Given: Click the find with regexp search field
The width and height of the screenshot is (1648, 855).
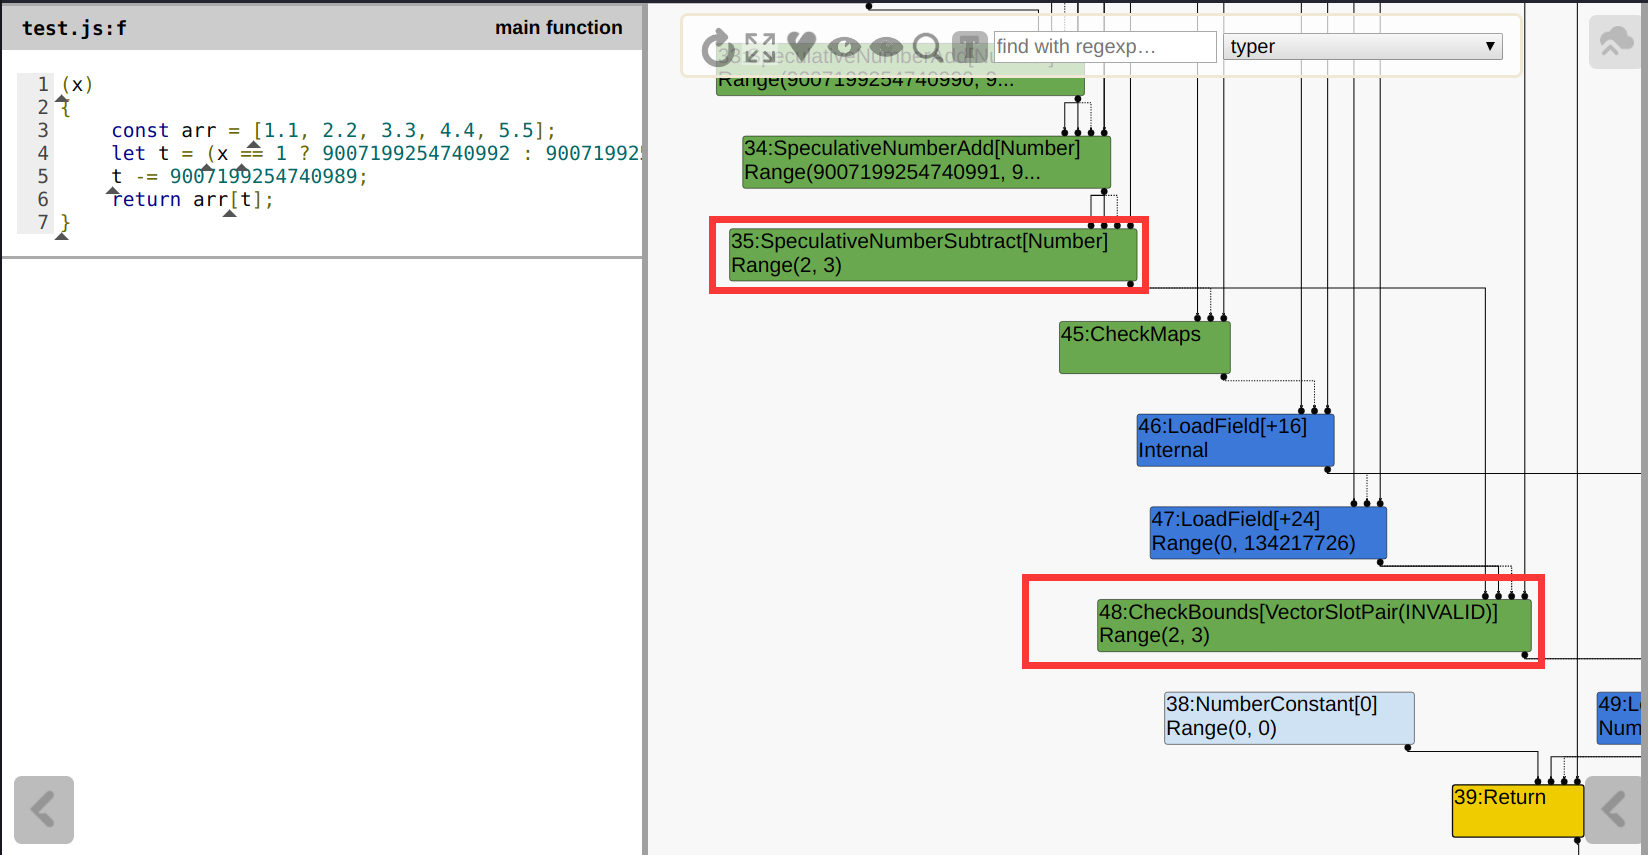Looking at the screenshot, I should tap(1104, 47).
